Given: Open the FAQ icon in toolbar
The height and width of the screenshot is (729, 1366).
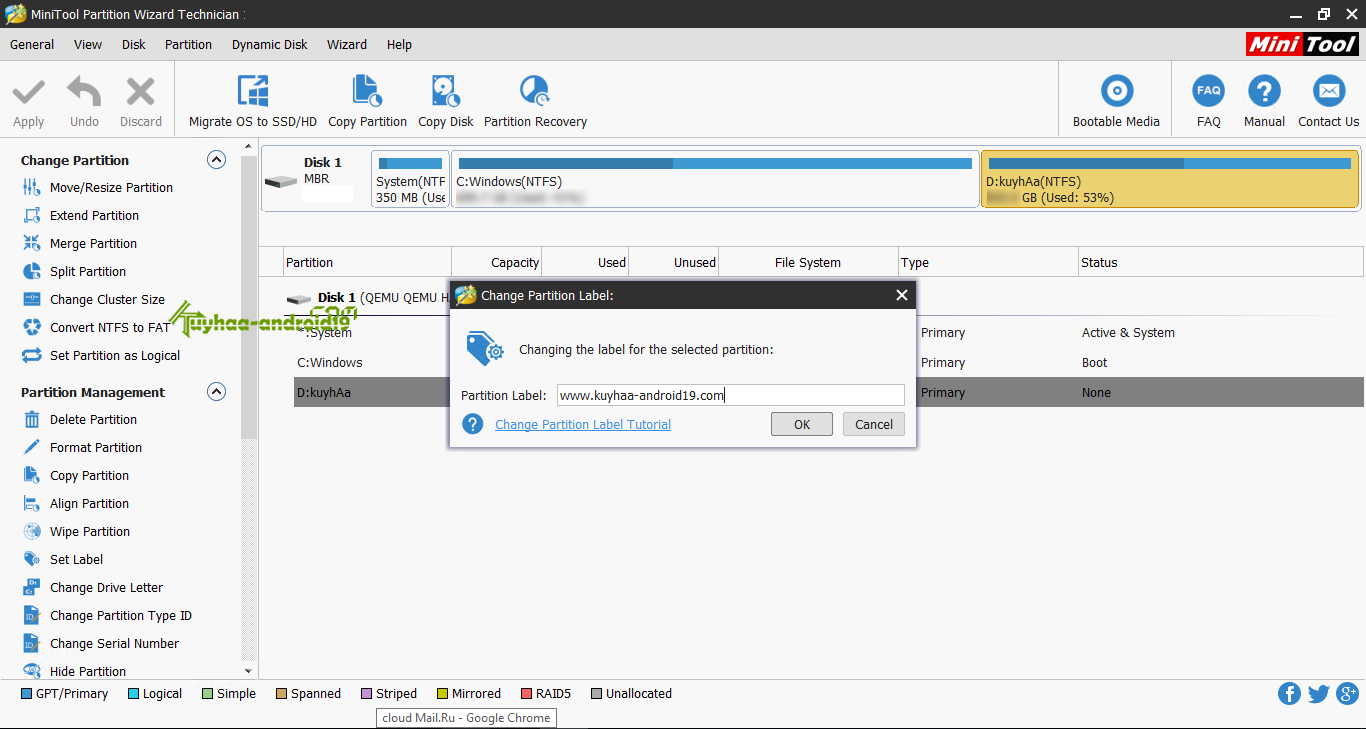Looking at the screenshot, I should (1209, 91).
